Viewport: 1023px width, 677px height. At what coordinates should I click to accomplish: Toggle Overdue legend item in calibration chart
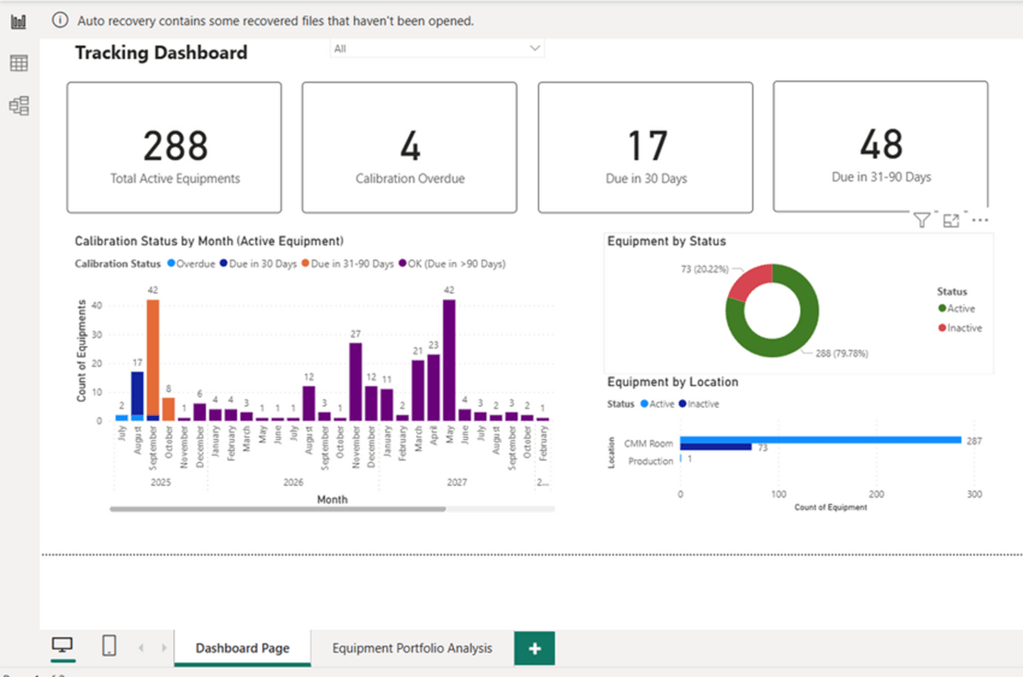click(x=193, y=264)
